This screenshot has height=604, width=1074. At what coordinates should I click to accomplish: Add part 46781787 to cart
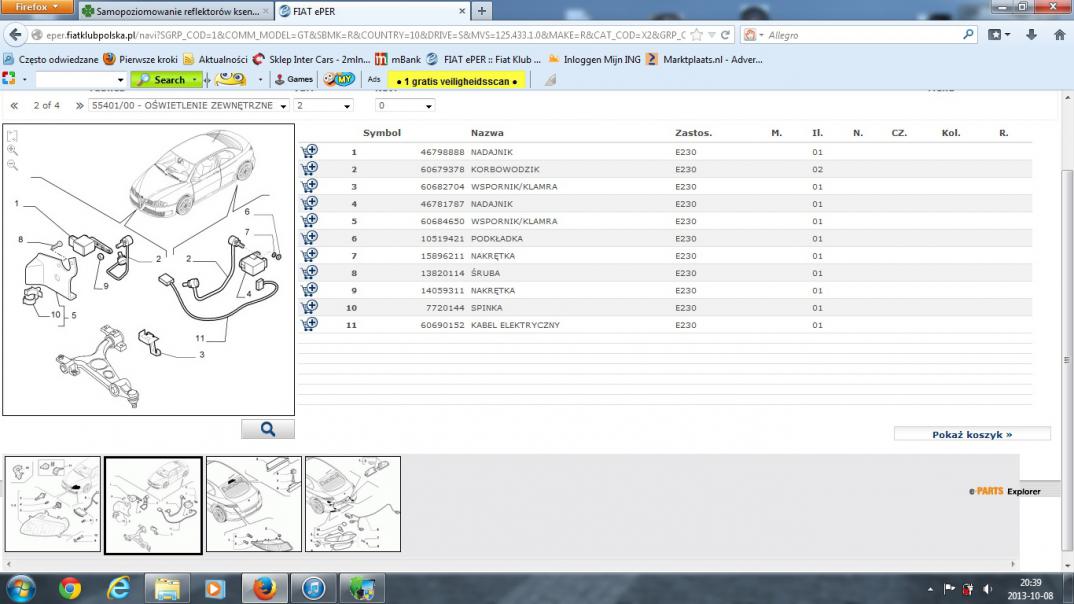(310, 203)
